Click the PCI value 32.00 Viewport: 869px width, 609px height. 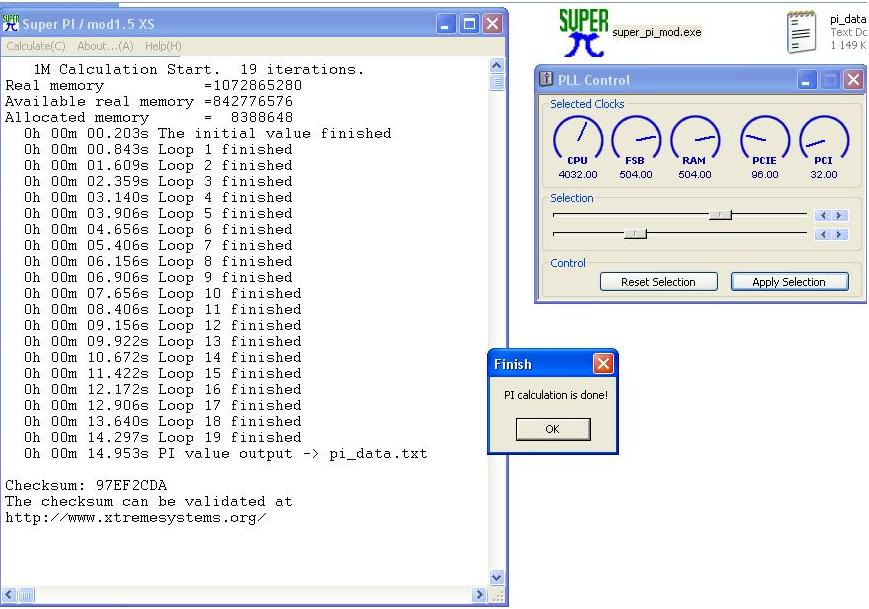point(824,175)
